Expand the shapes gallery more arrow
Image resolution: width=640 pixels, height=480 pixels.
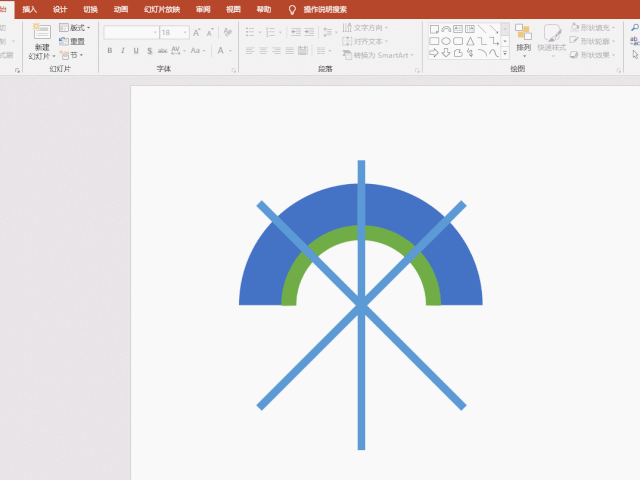pos(505,54)
